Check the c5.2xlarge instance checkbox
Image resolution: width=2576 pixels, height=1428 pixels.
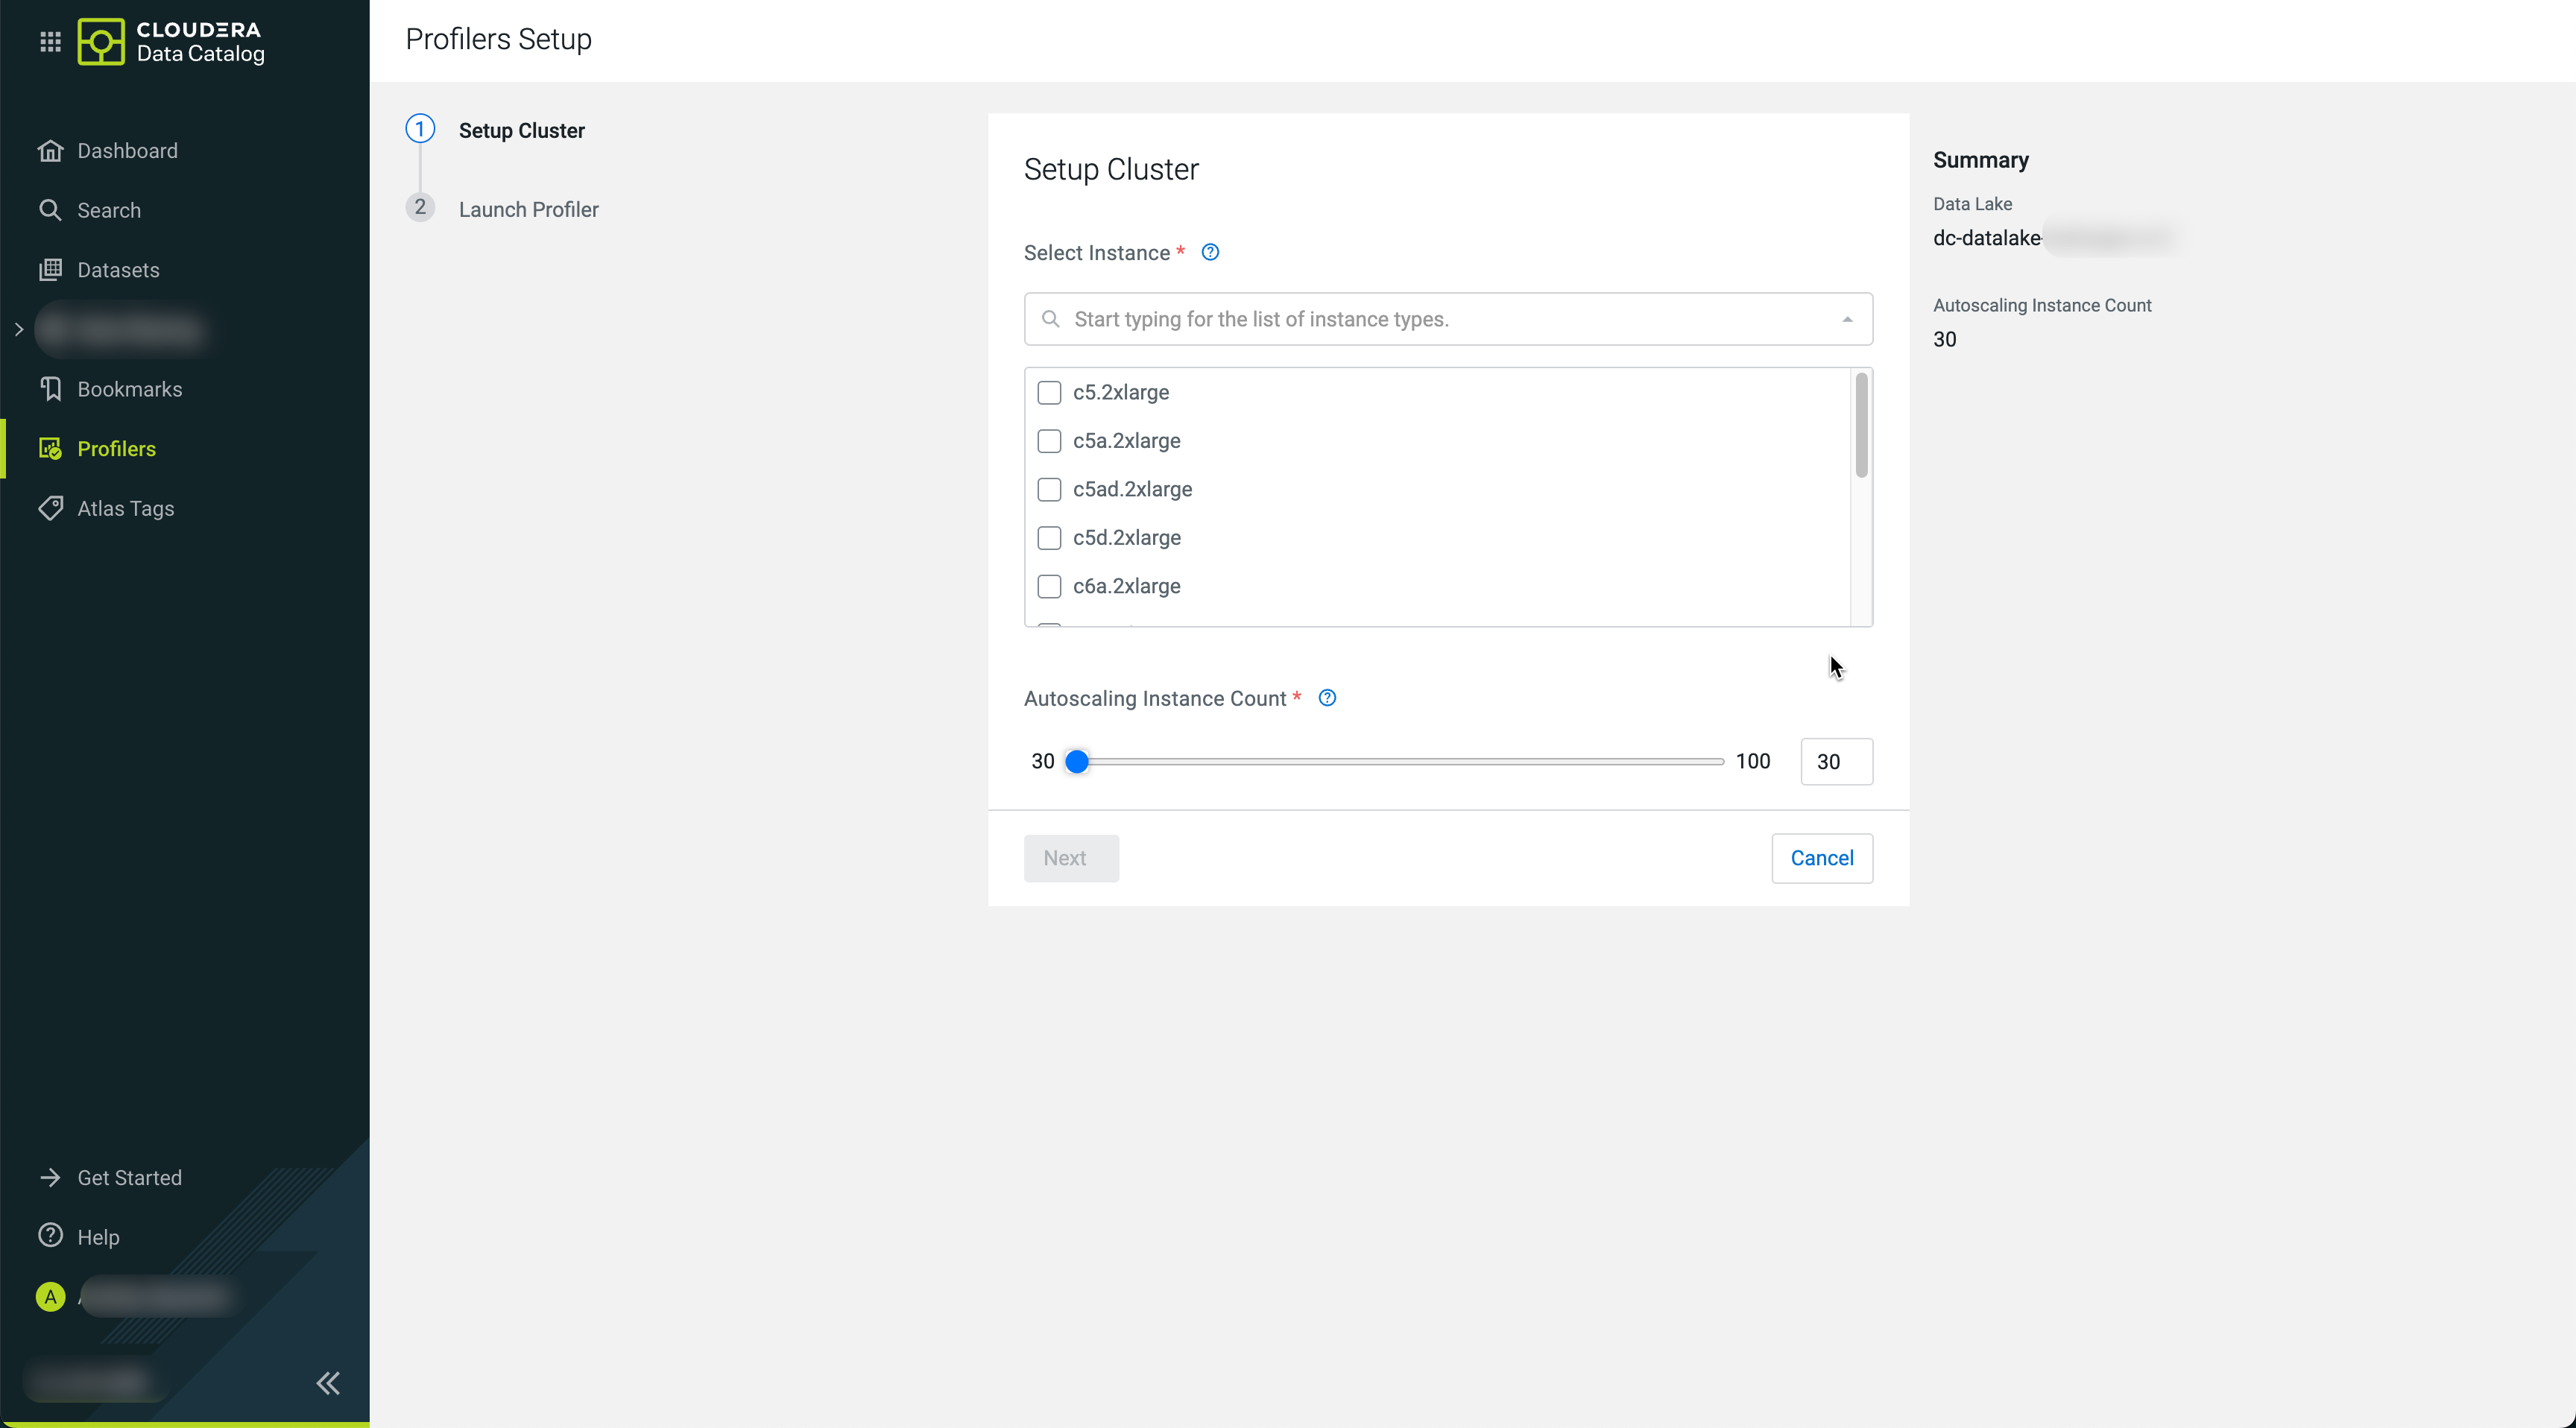(x=1049, y=392)
